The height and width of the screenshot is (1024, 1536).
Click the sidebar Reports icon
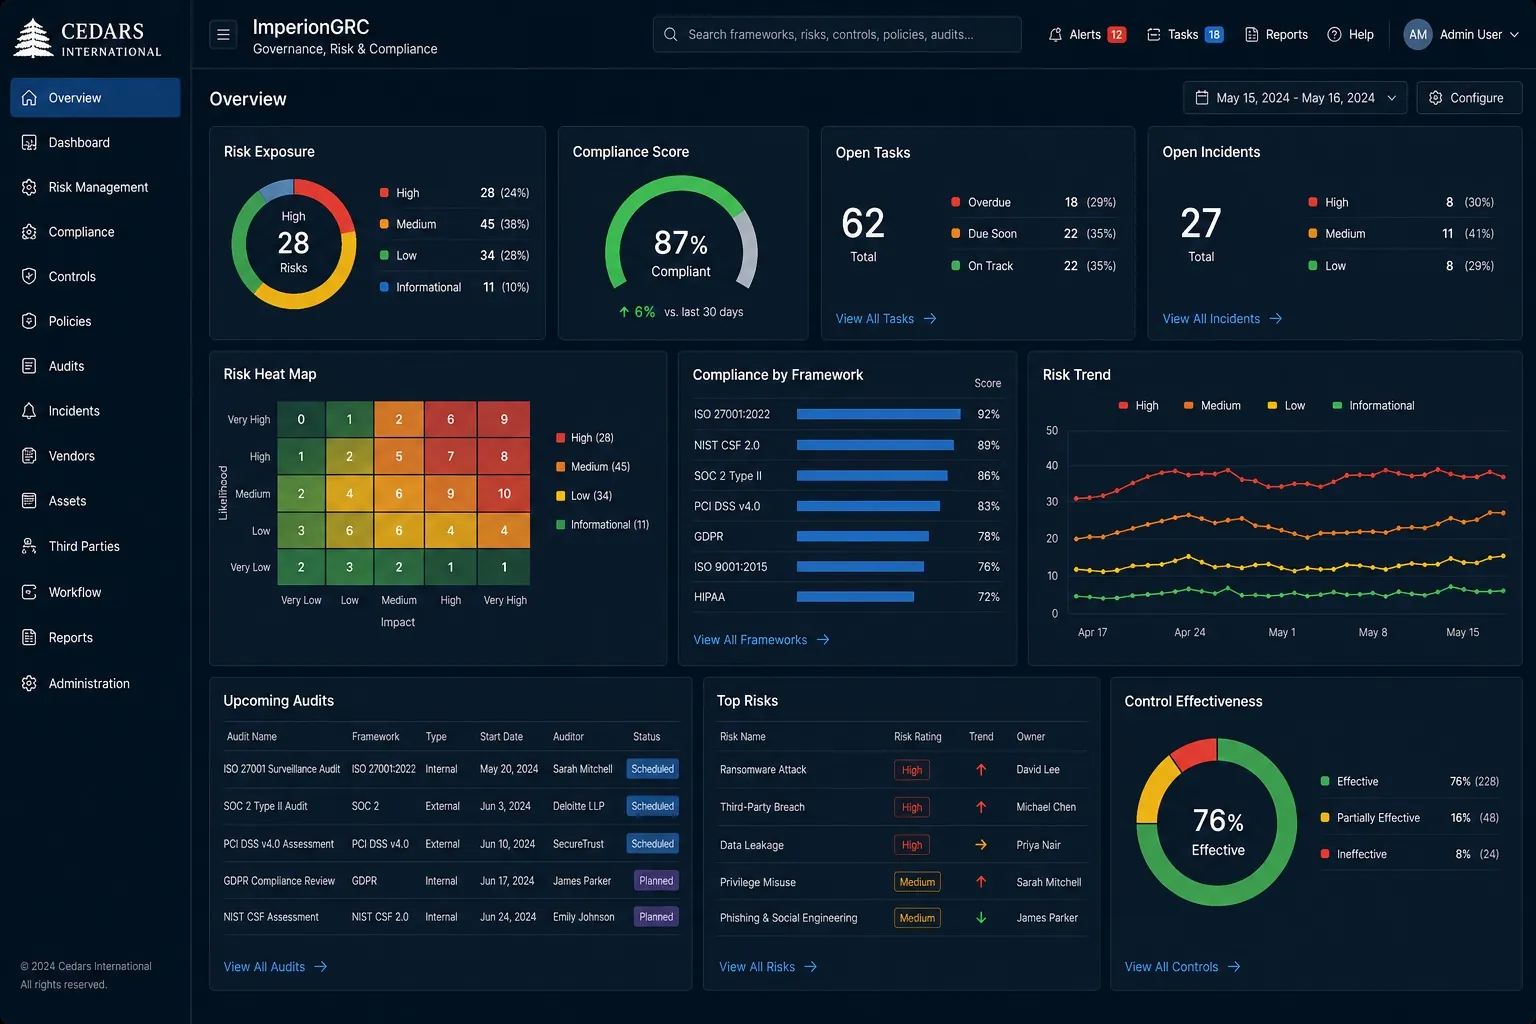pos(29,637)
